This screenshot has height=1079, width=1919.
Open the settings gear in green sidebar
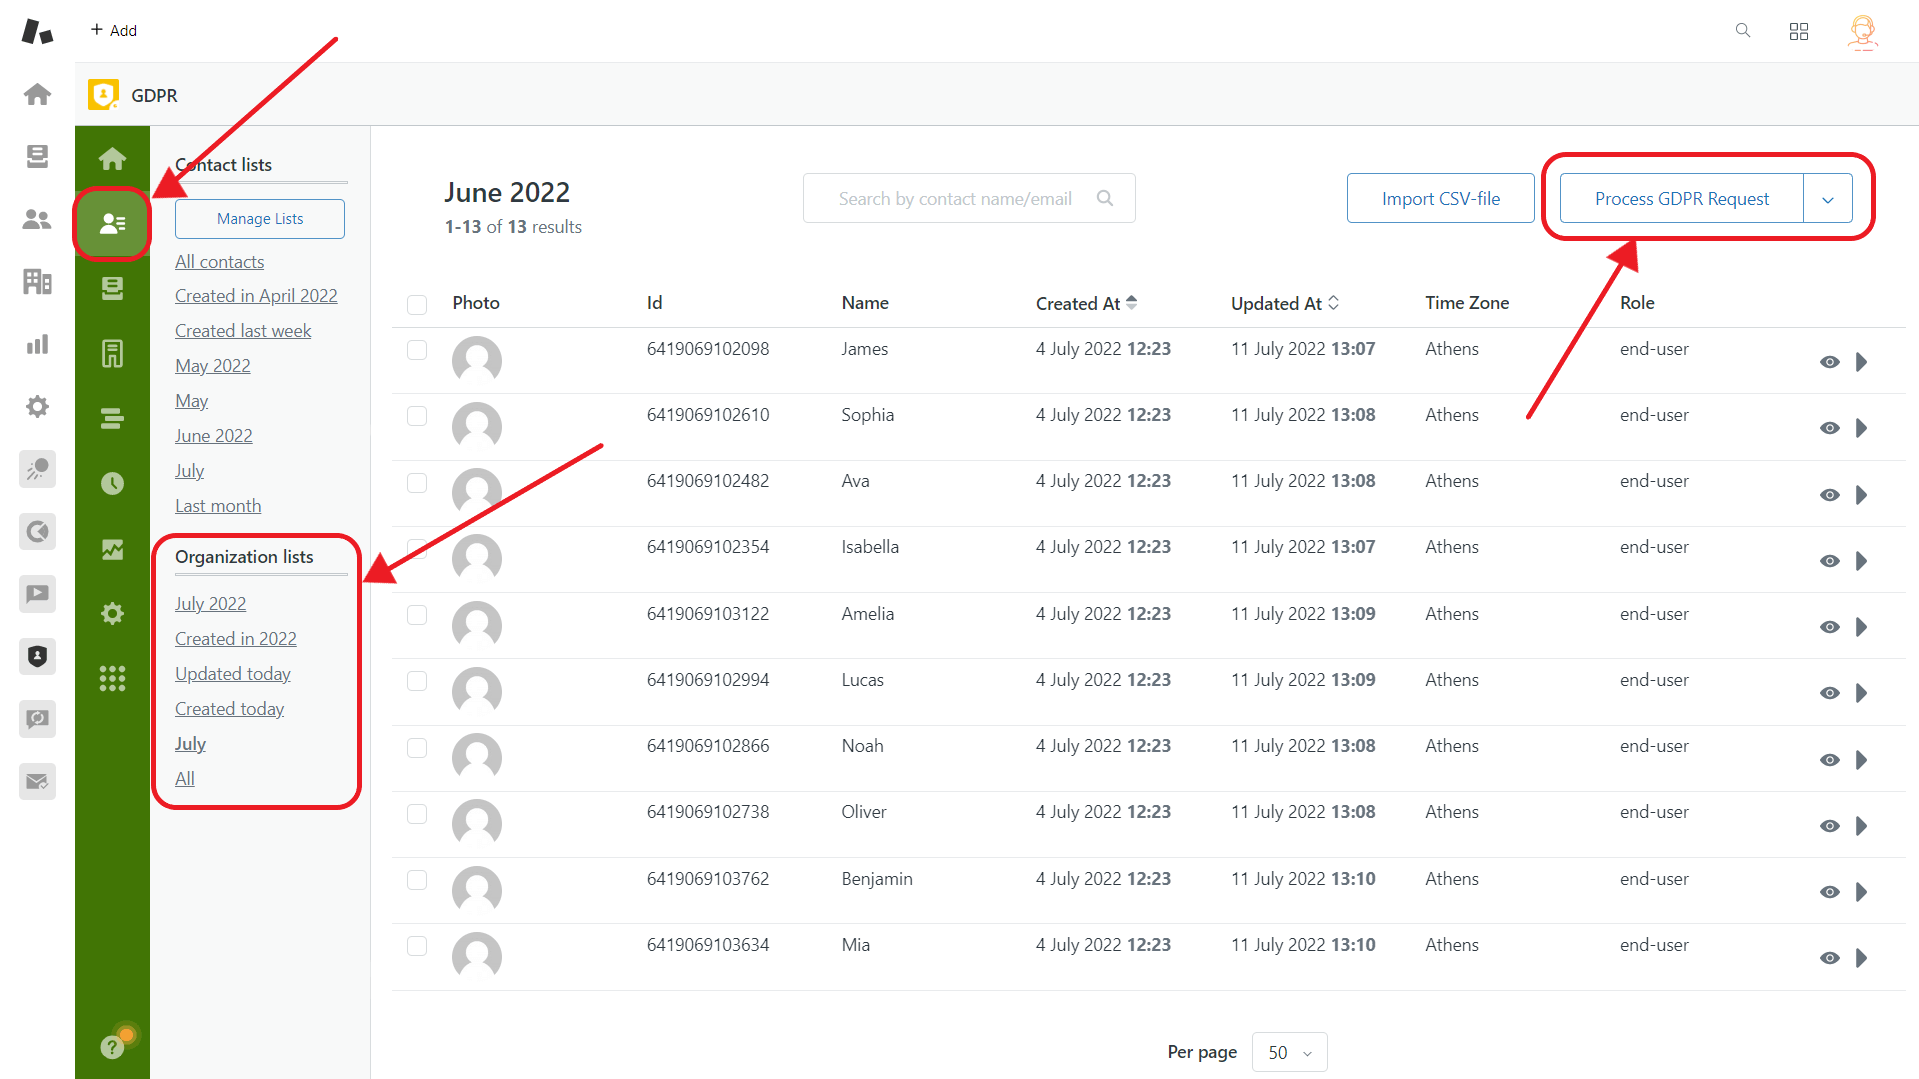[112, 614]
